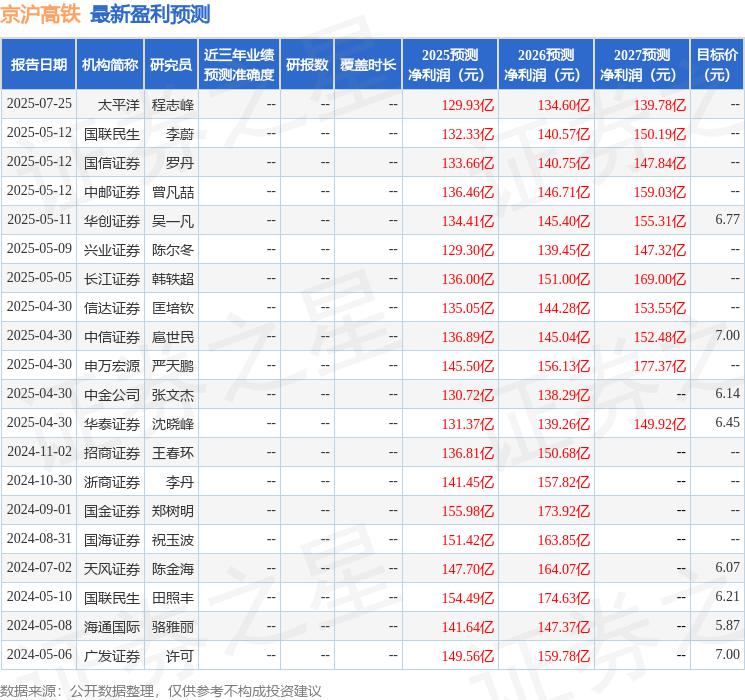Click the value 157.82亿
The height and width of the screenshot is (700, 745).
(x=564, y=482)
